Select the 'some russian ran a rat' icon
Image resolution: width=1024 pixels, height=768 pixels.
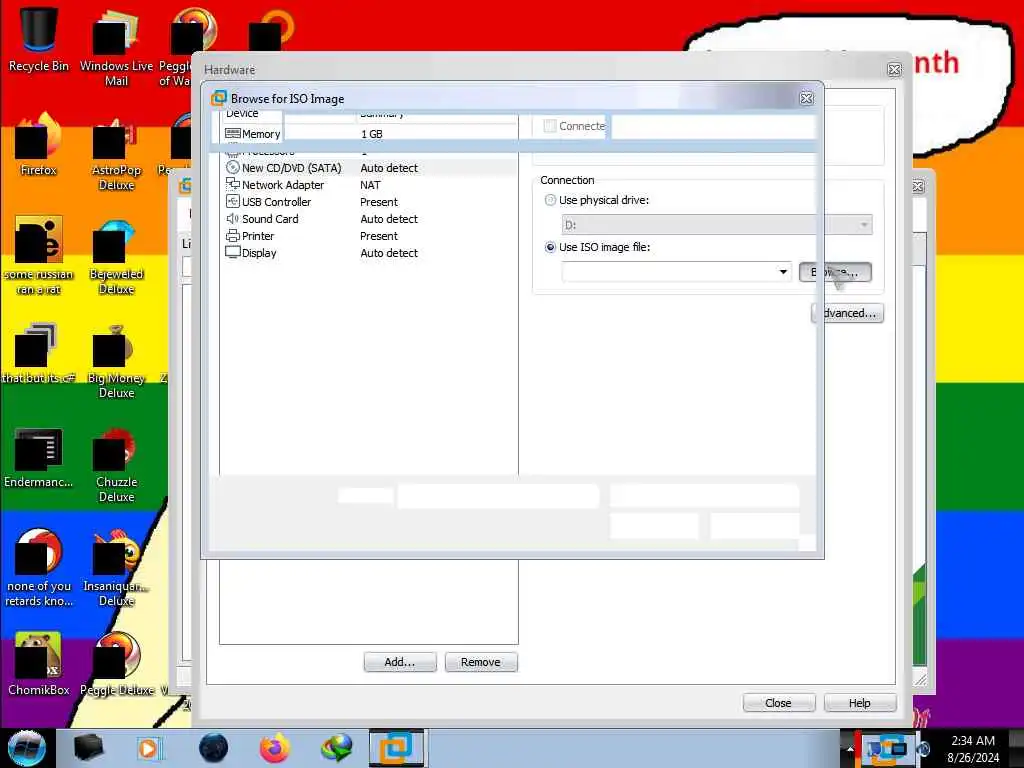click(x=39, y=255)
